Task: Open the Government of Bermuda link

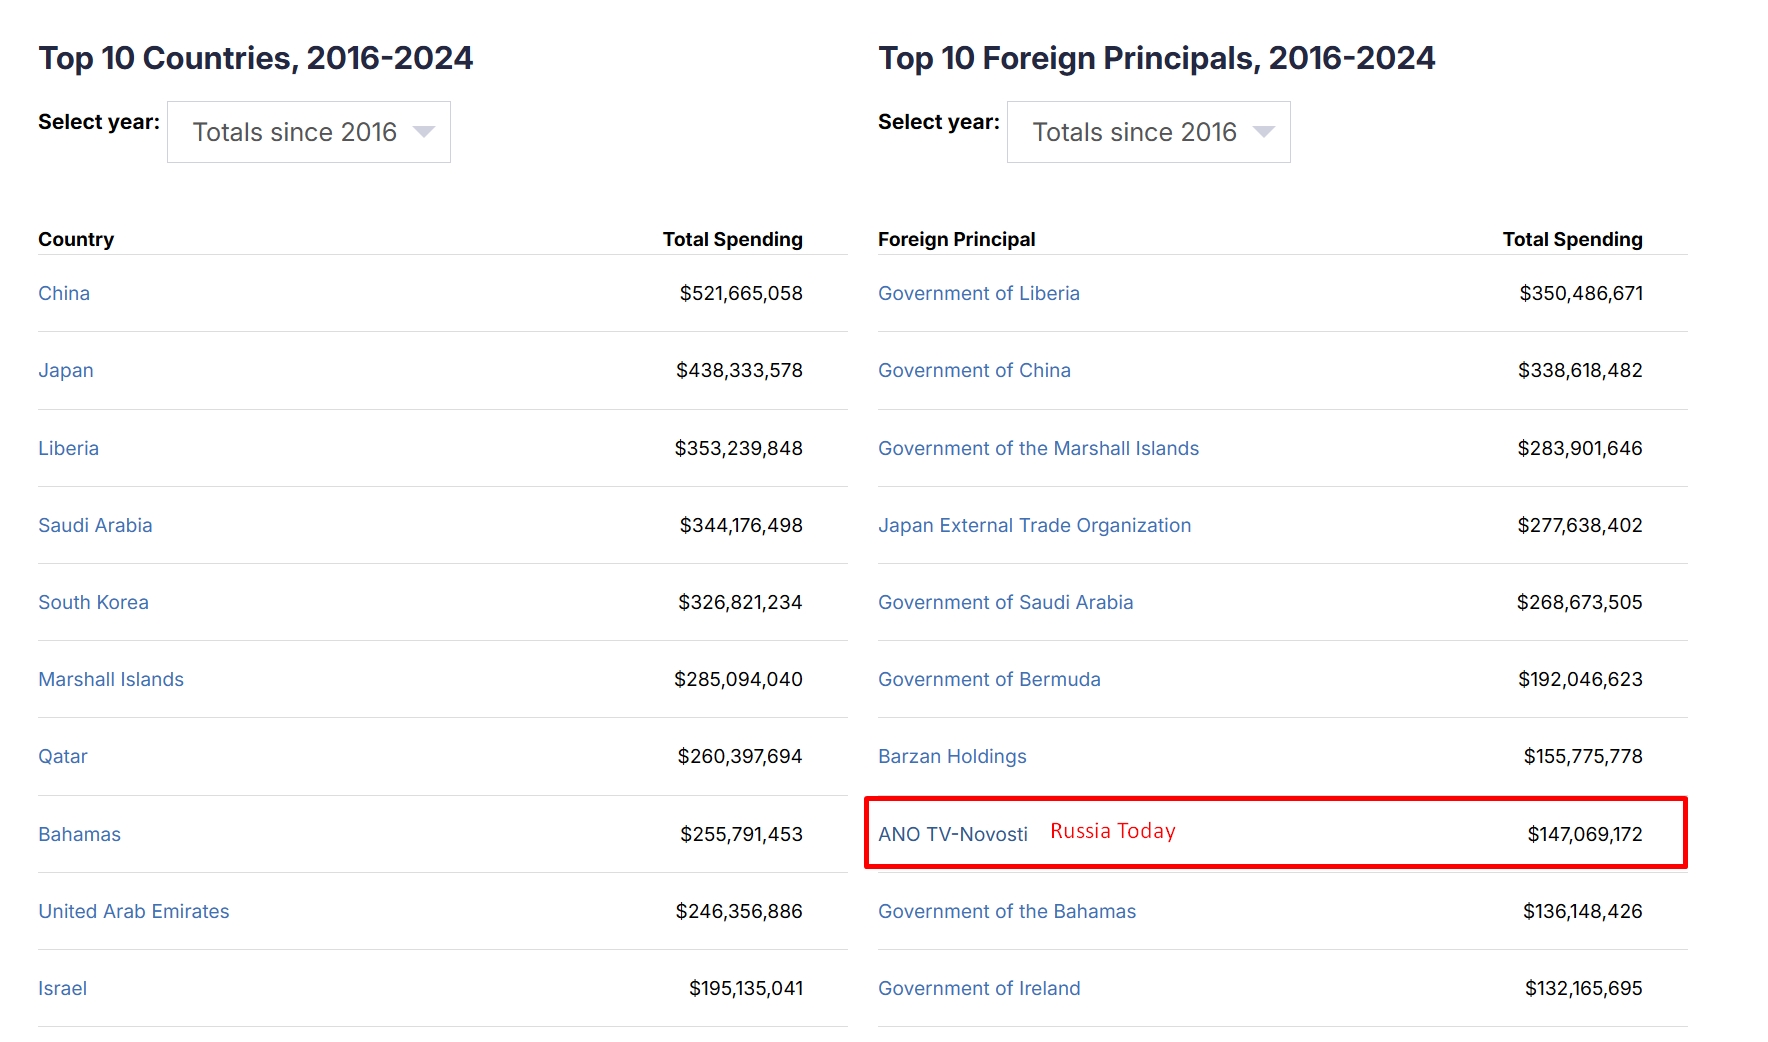Action: (989, 679)
